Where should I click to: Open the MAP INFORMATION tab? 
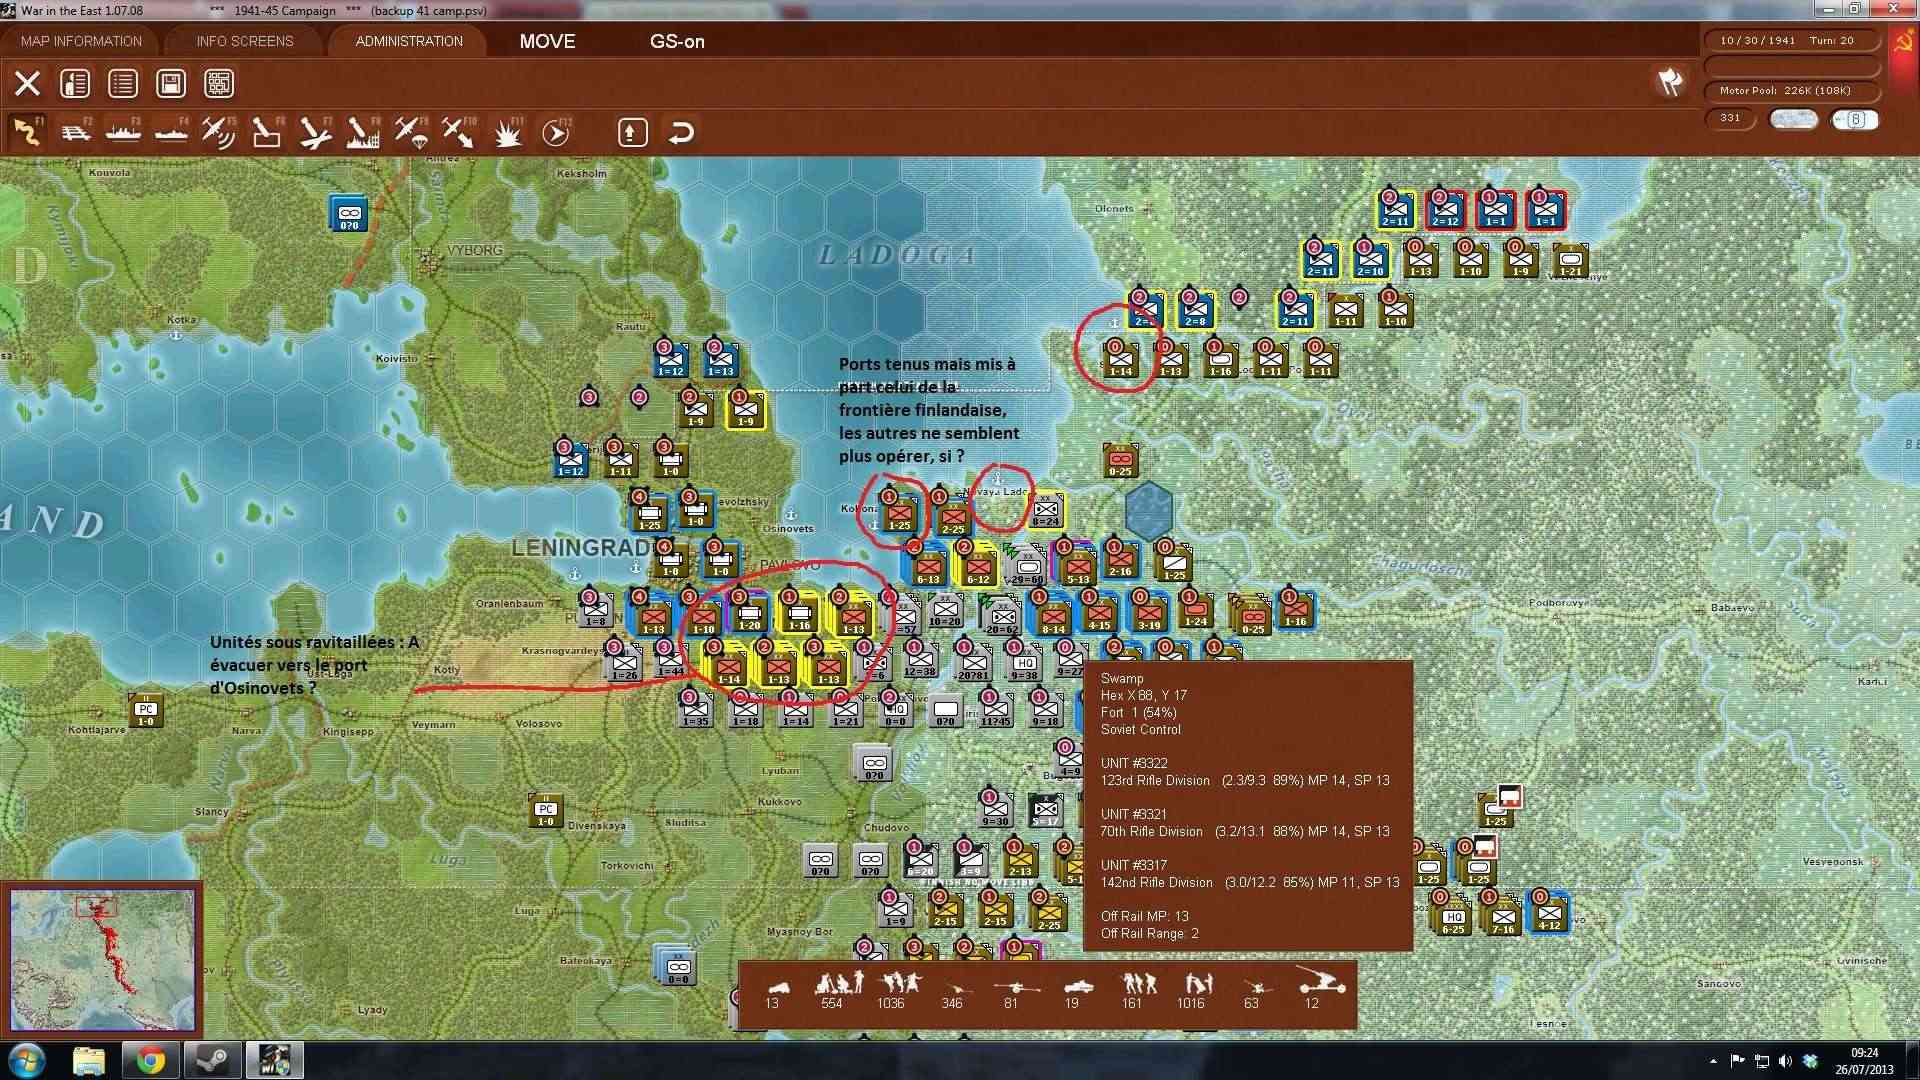pos(81,41)
